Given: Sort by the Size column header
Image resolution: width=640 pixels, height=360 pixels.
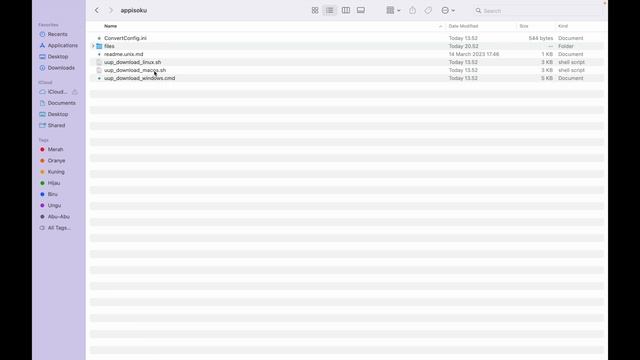Looking at the screenshot, I should tap(524, 26).
